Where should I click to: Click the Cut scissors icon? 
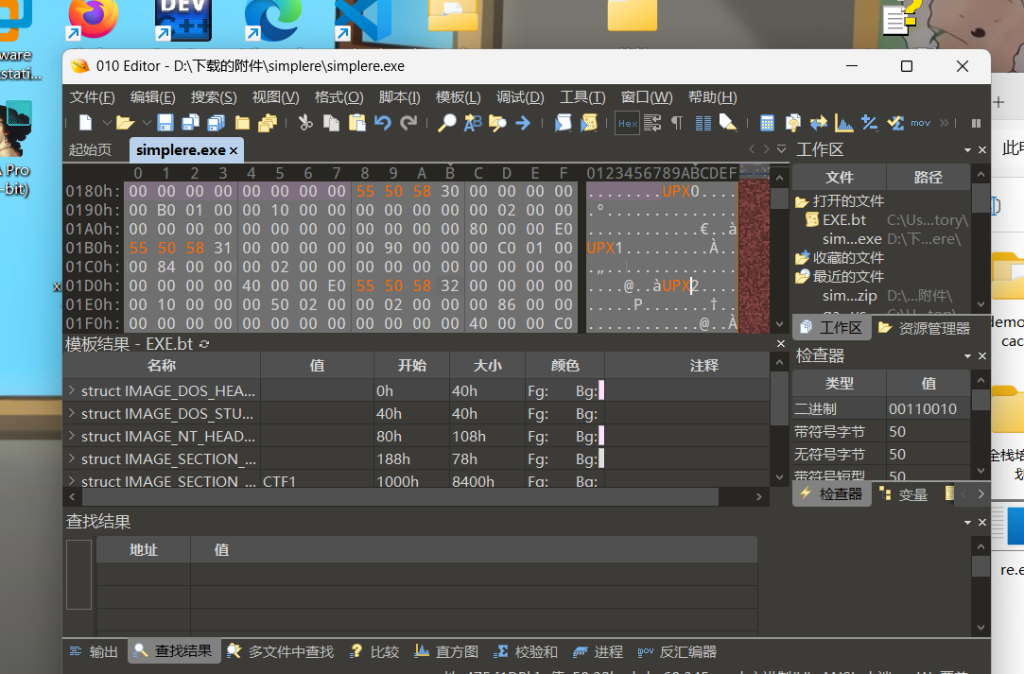305,123
